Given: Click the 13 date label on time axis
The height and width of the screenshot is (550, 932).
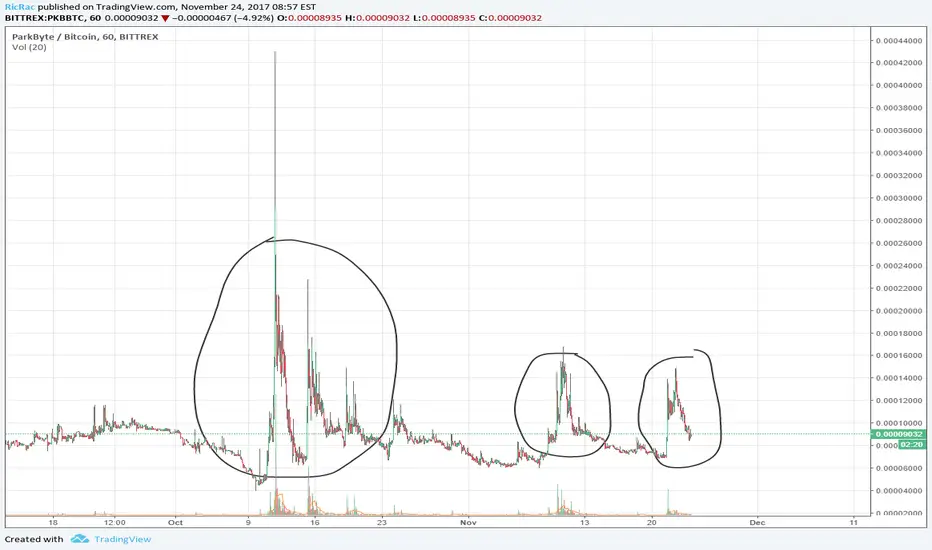Looking at the screenshot, I should coord(585,523).
